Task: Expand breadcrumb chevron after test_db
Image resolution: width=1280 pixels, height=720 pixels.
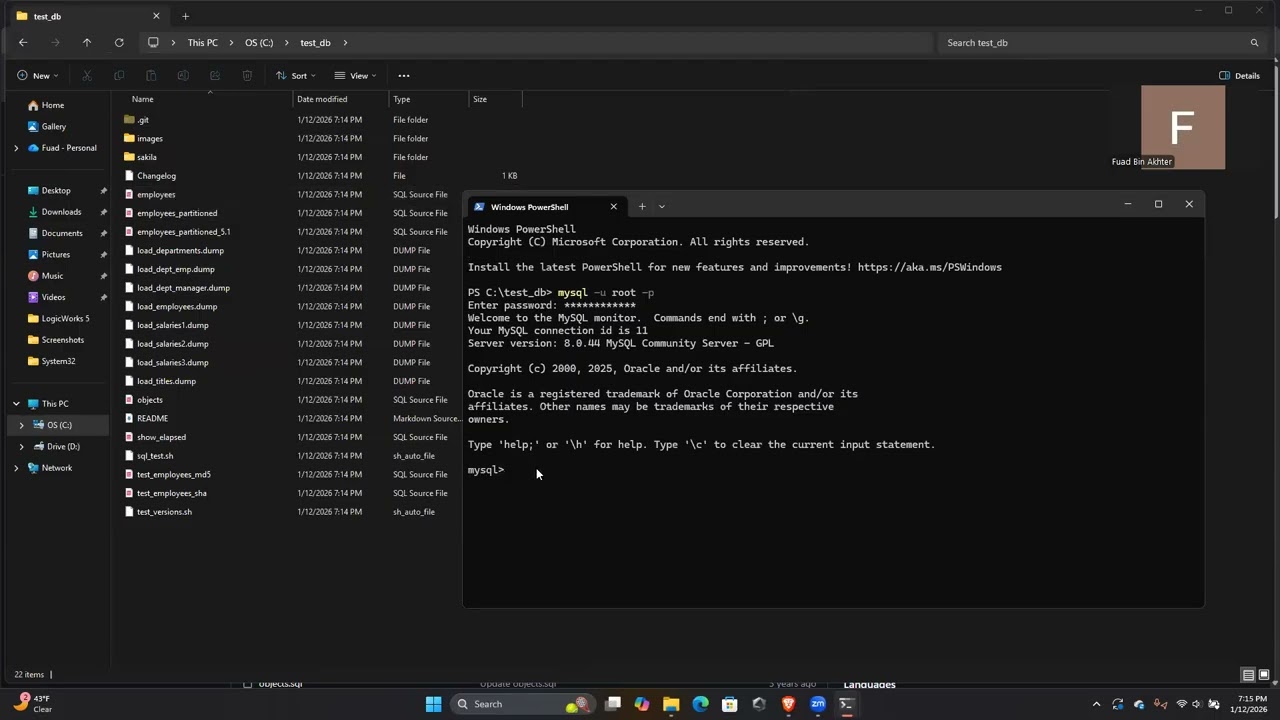Action: point(346,43)
